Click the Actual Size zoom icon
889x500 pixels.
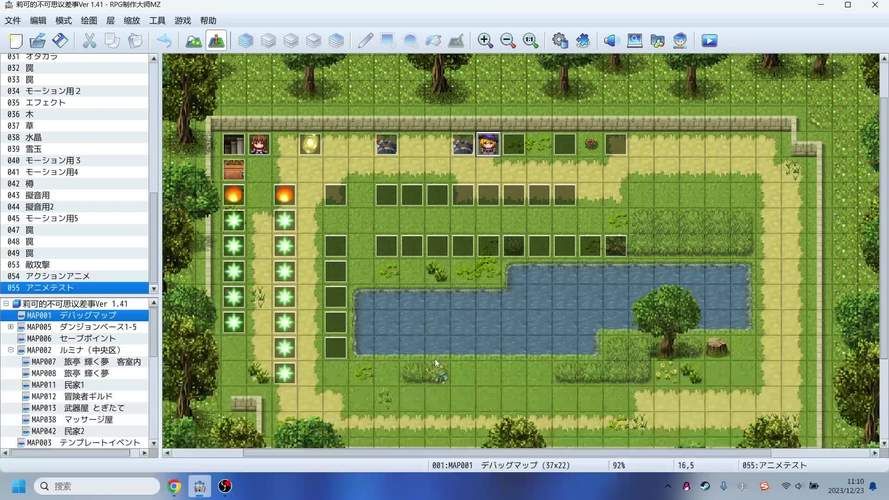531,41
